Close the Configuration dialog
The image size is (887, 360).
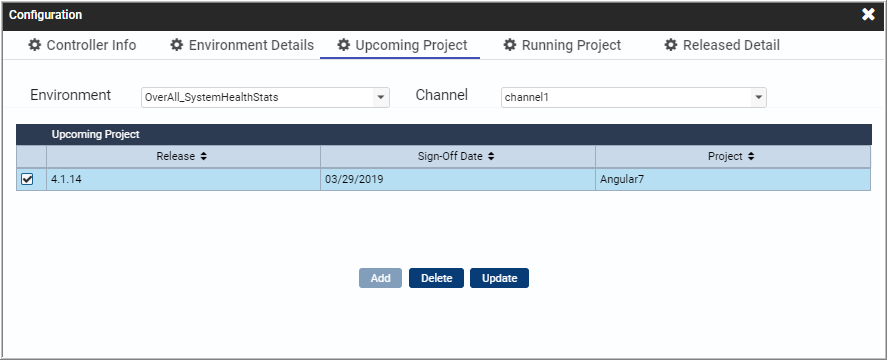[x=868, y=15]
